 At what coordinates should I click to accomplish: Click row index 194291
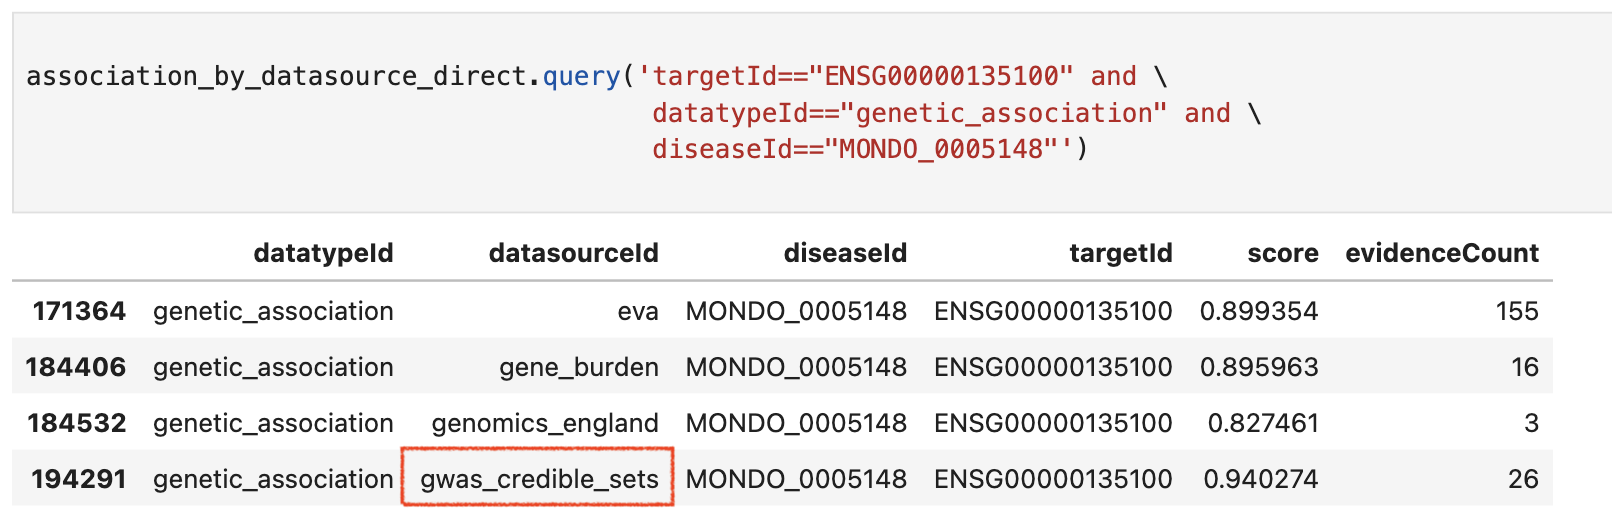point(79,479)
